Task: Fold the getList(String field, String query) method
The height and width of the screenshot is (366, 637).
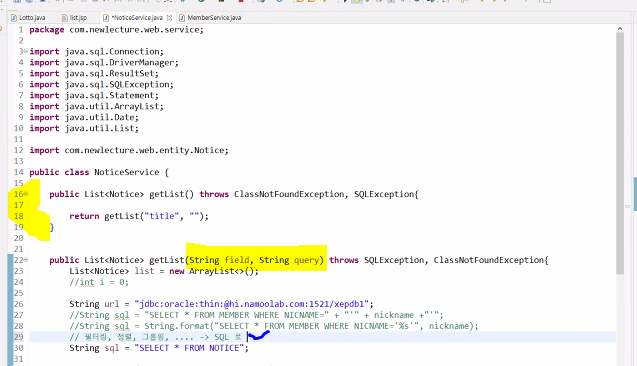Action: click(x=26, y=260)
